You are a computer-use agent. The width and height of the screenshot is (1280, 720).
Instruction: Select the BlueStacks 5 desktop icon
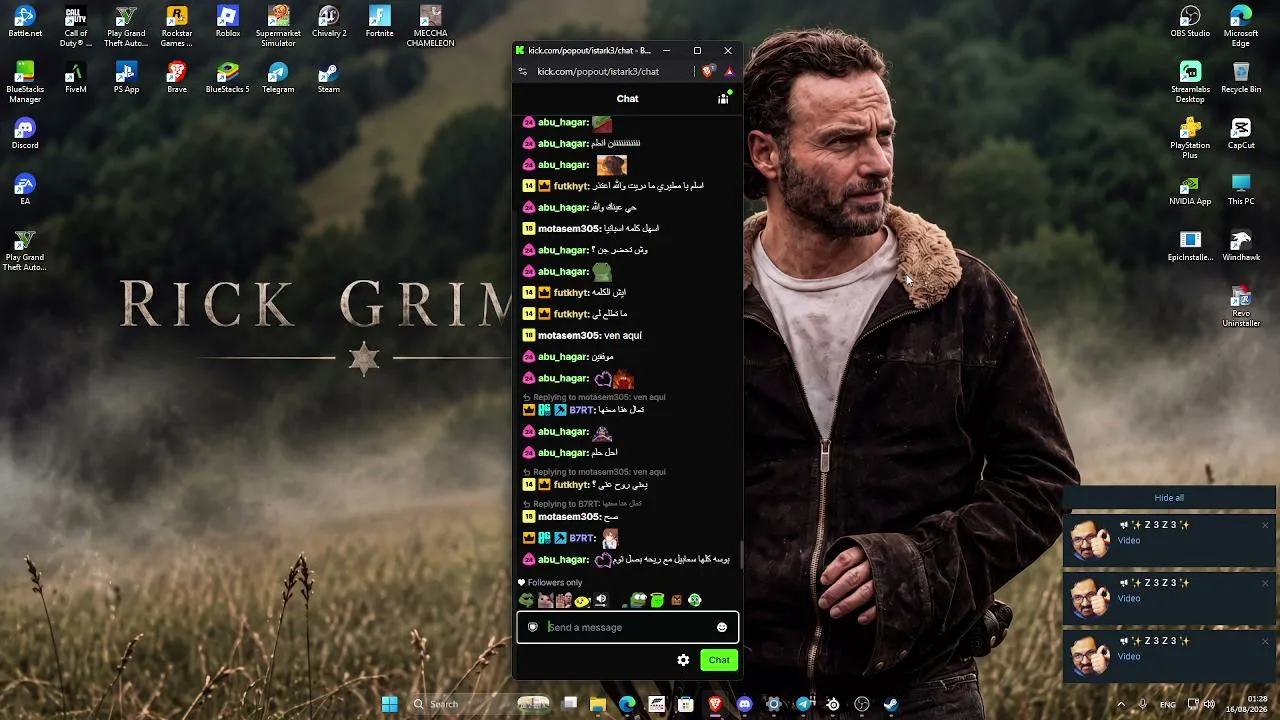coord(228,79)
